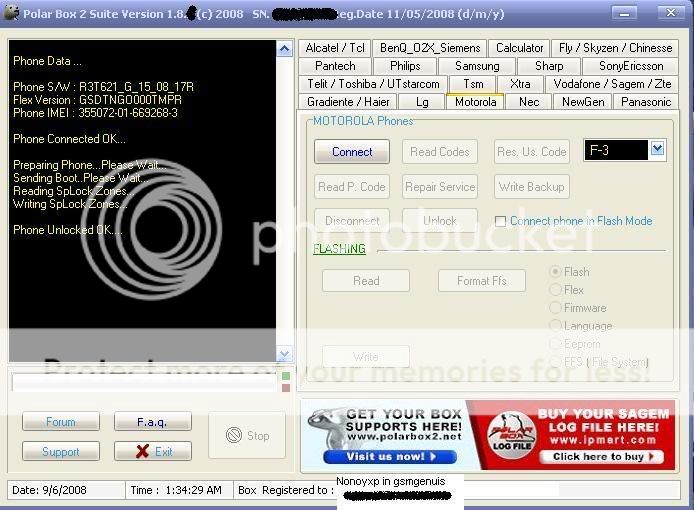Select the Eeprom radio button
This screenshot has height=510, width=694.
tap(555, 344)
